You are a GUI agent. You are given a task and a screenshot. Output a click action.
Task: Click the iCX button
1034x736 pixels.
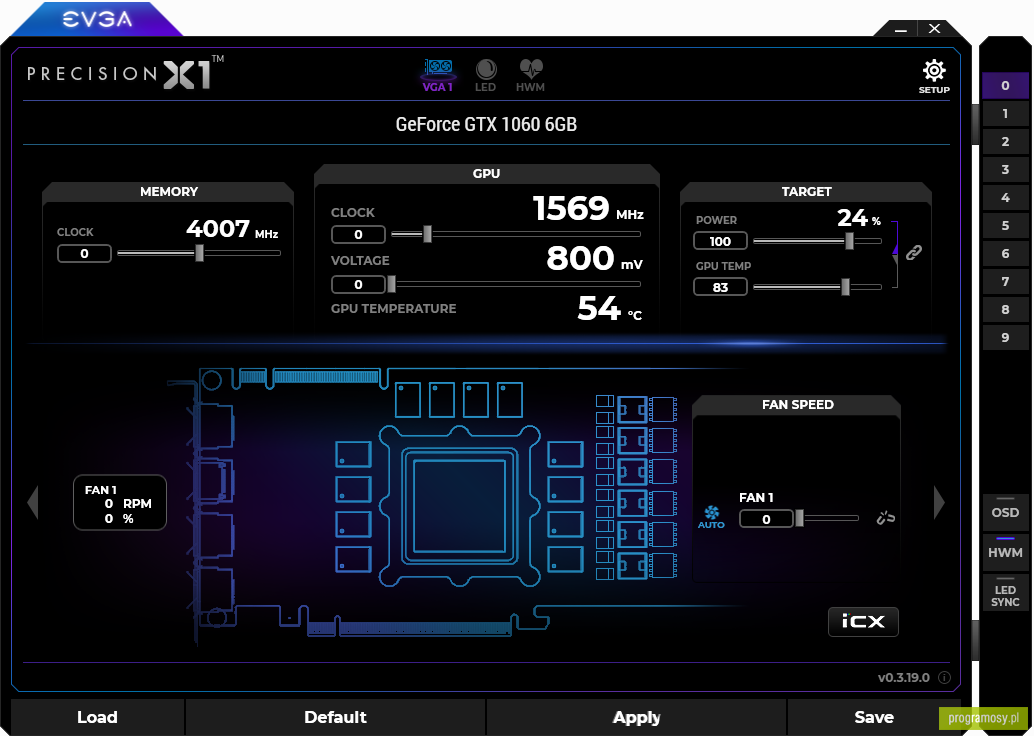863,621
